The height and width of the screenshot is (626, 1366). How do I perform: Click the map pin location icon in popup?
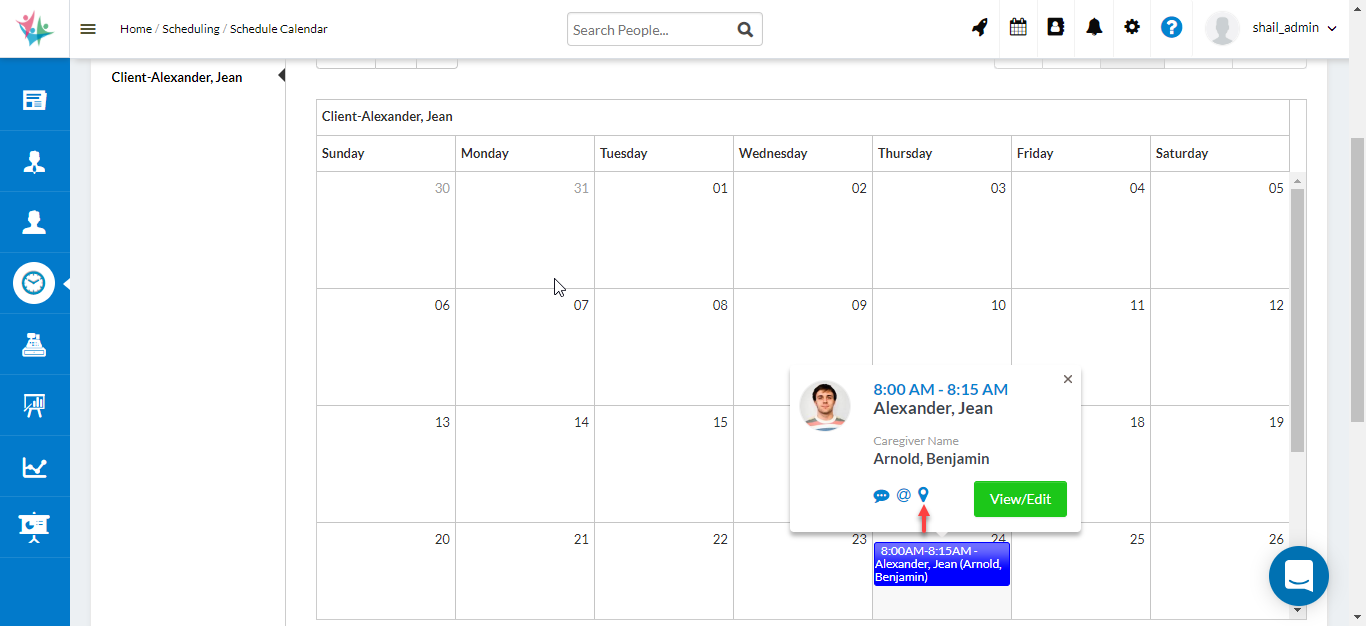coord(923,494)
